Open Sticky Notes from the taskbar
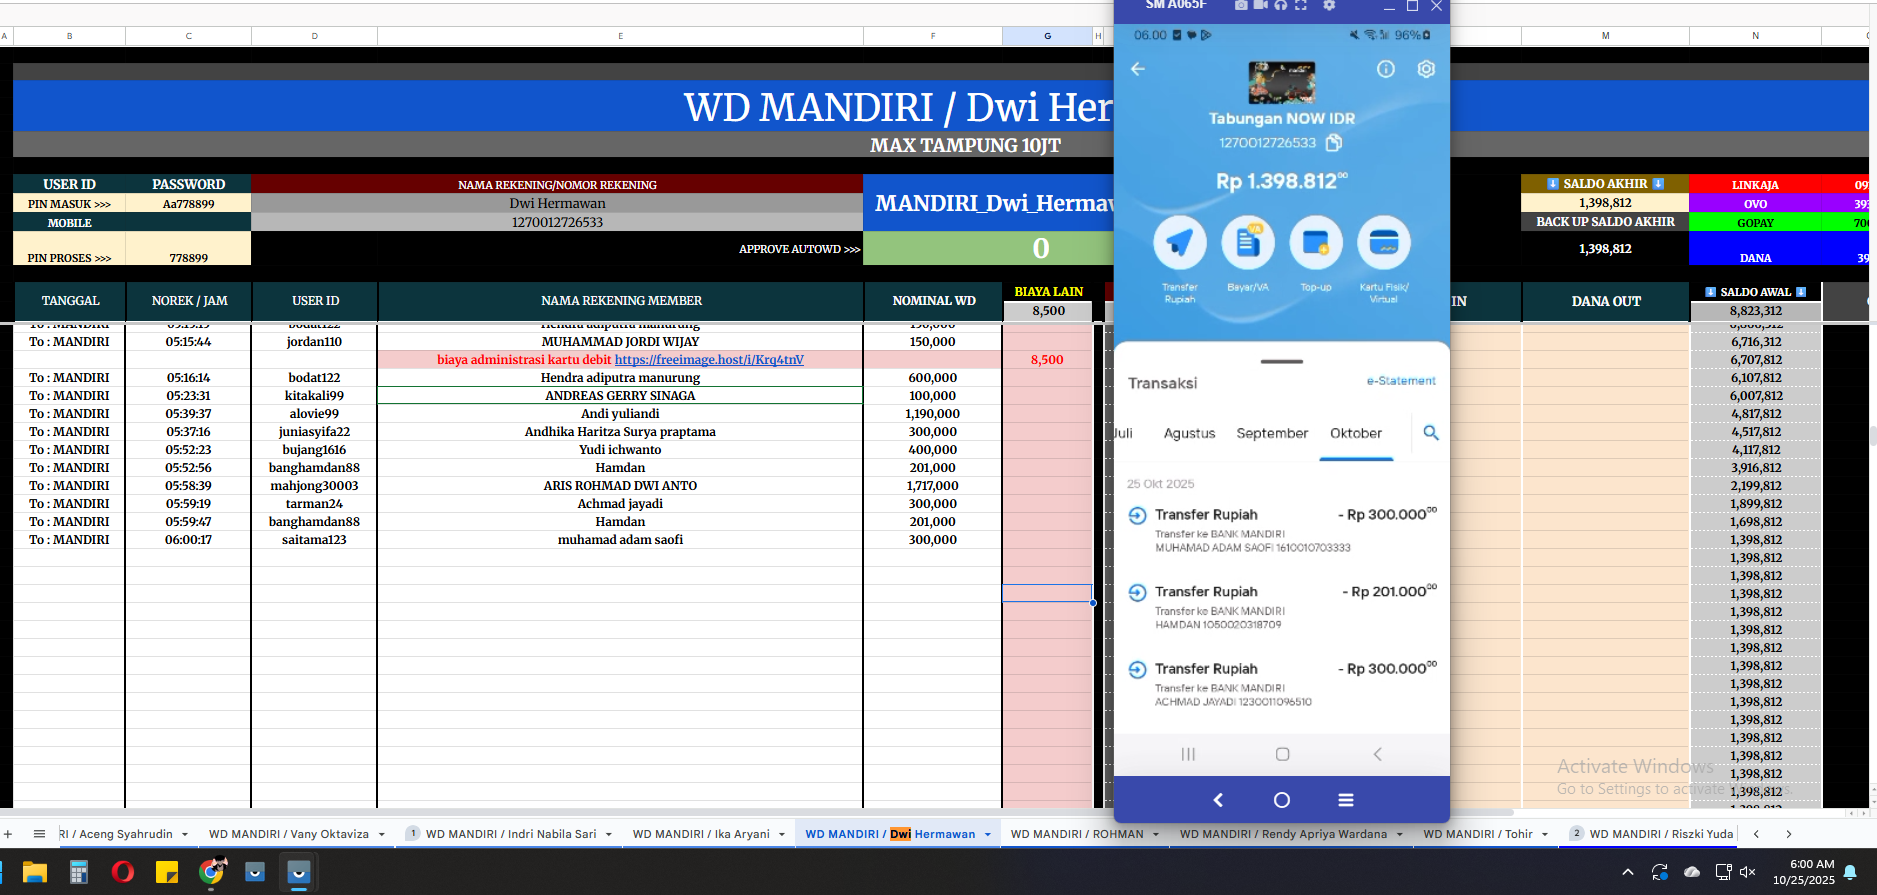Viewport: 1877px width, 895px height. click(167, 872)
